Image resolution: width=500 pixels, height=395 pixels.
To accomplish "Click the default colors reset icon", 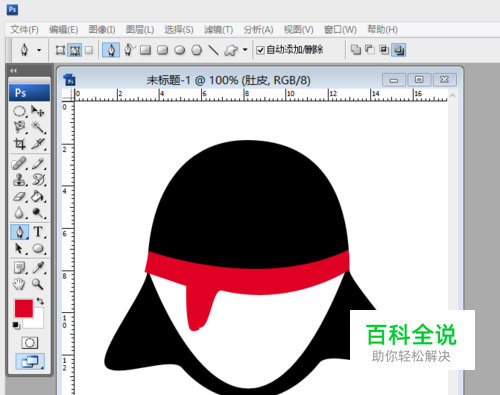I will [x=16, y=325].
